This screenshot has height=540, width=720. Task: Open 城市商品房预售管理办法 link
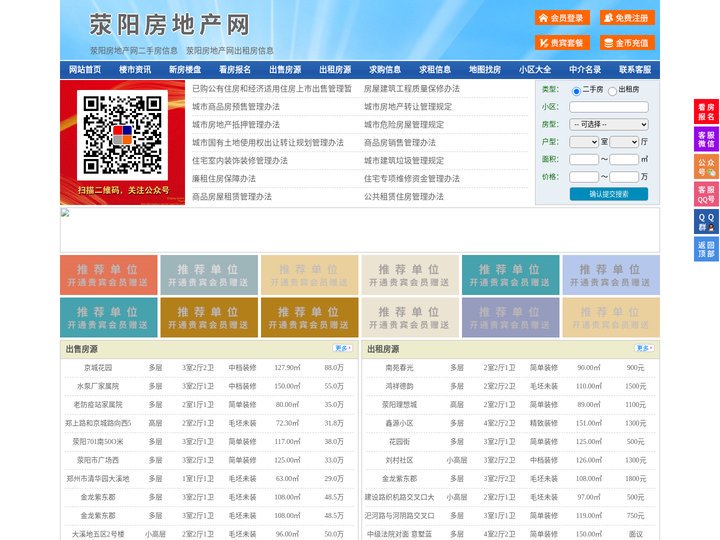pos(236,107)
